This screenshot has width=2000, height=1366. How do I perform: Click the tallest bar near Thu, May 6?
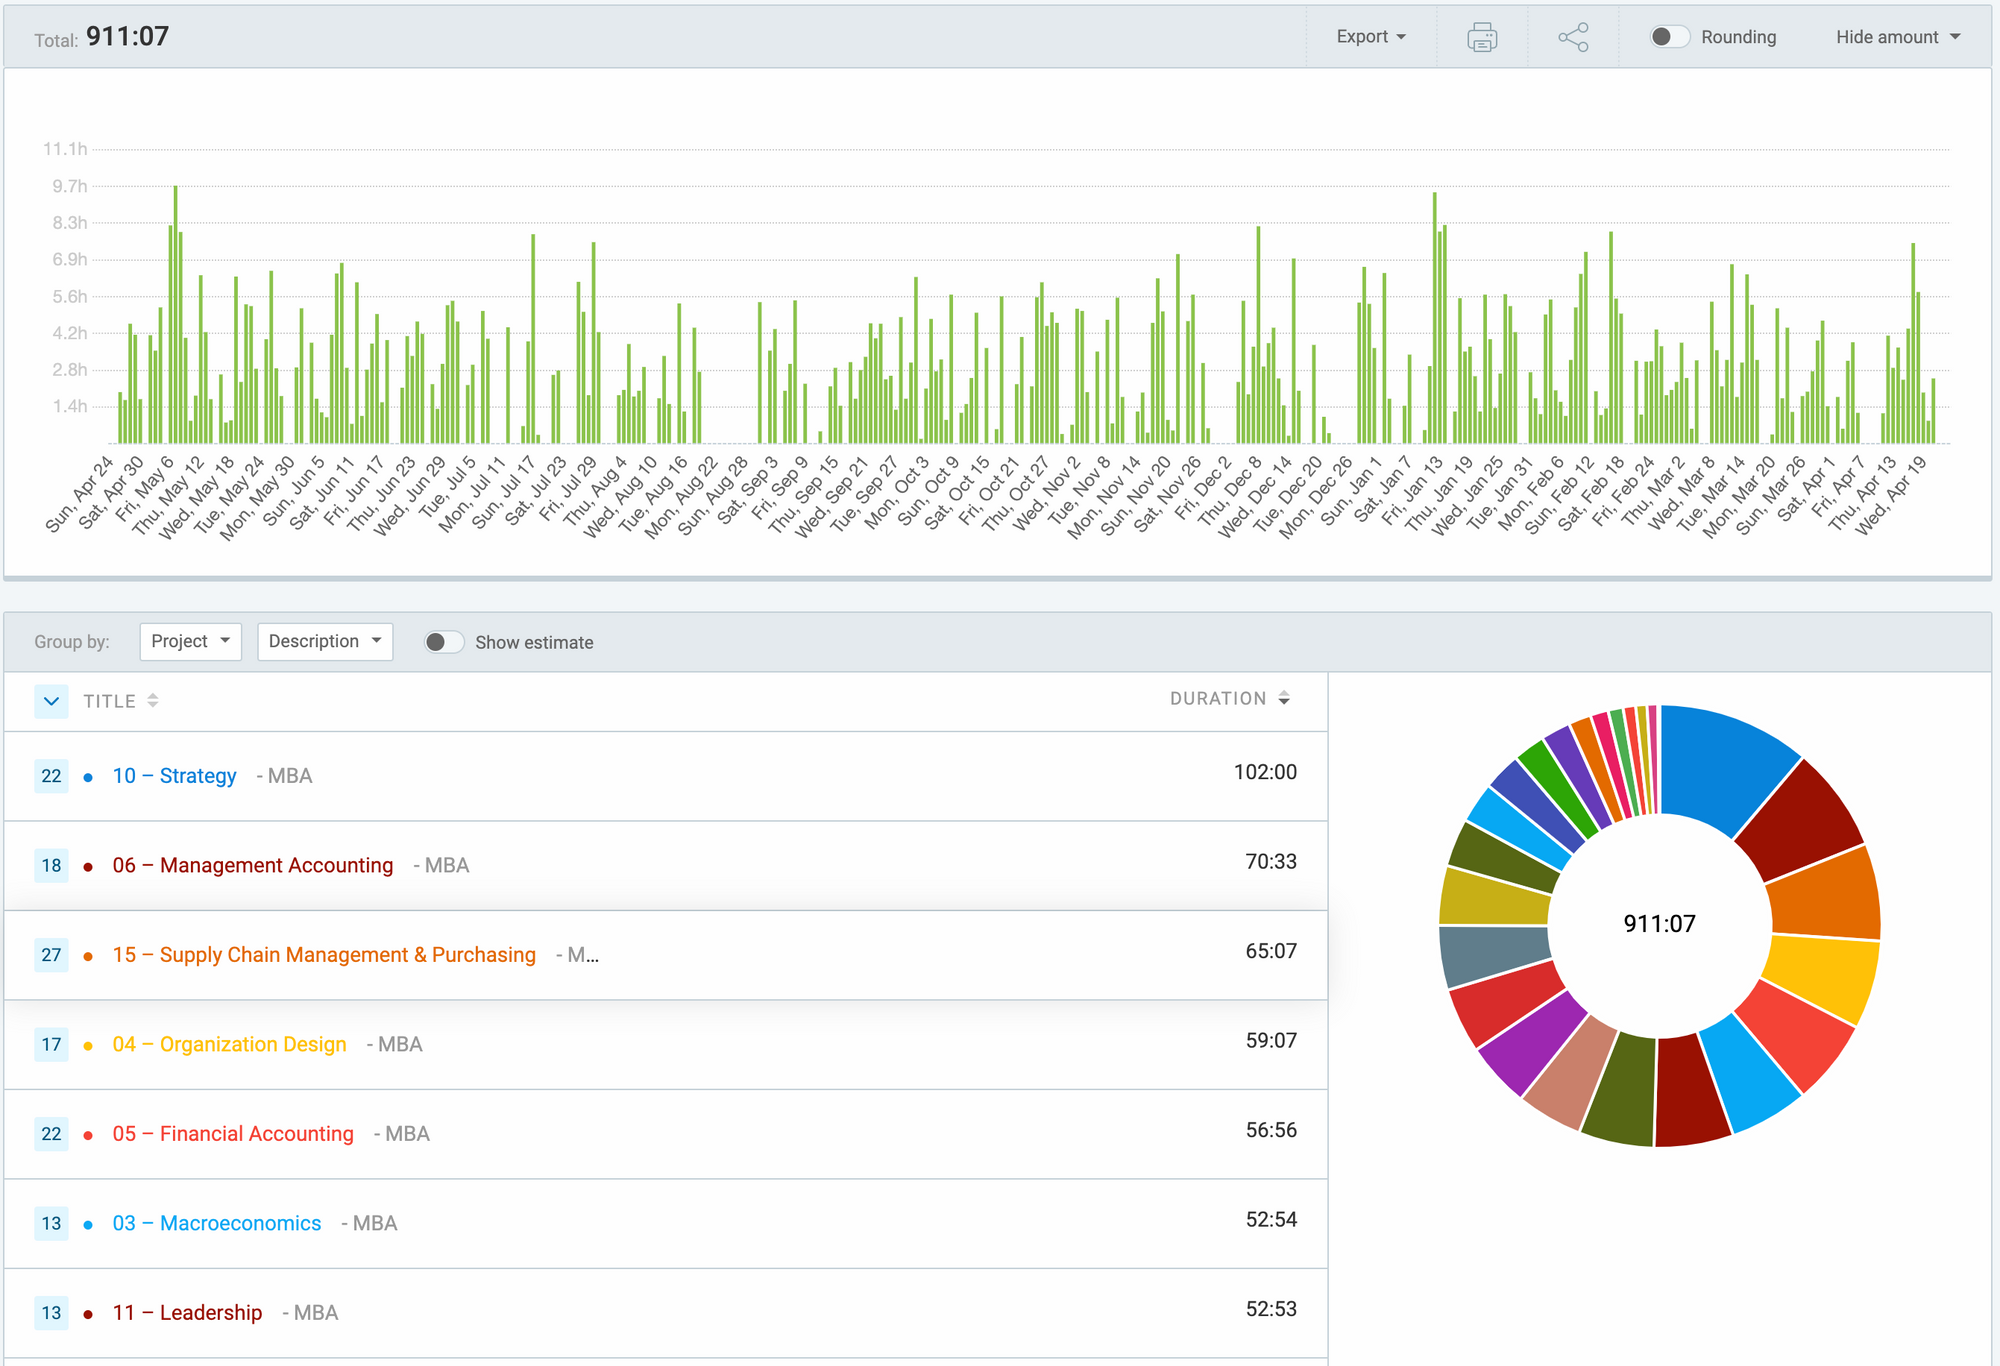[x=176, y=314]
